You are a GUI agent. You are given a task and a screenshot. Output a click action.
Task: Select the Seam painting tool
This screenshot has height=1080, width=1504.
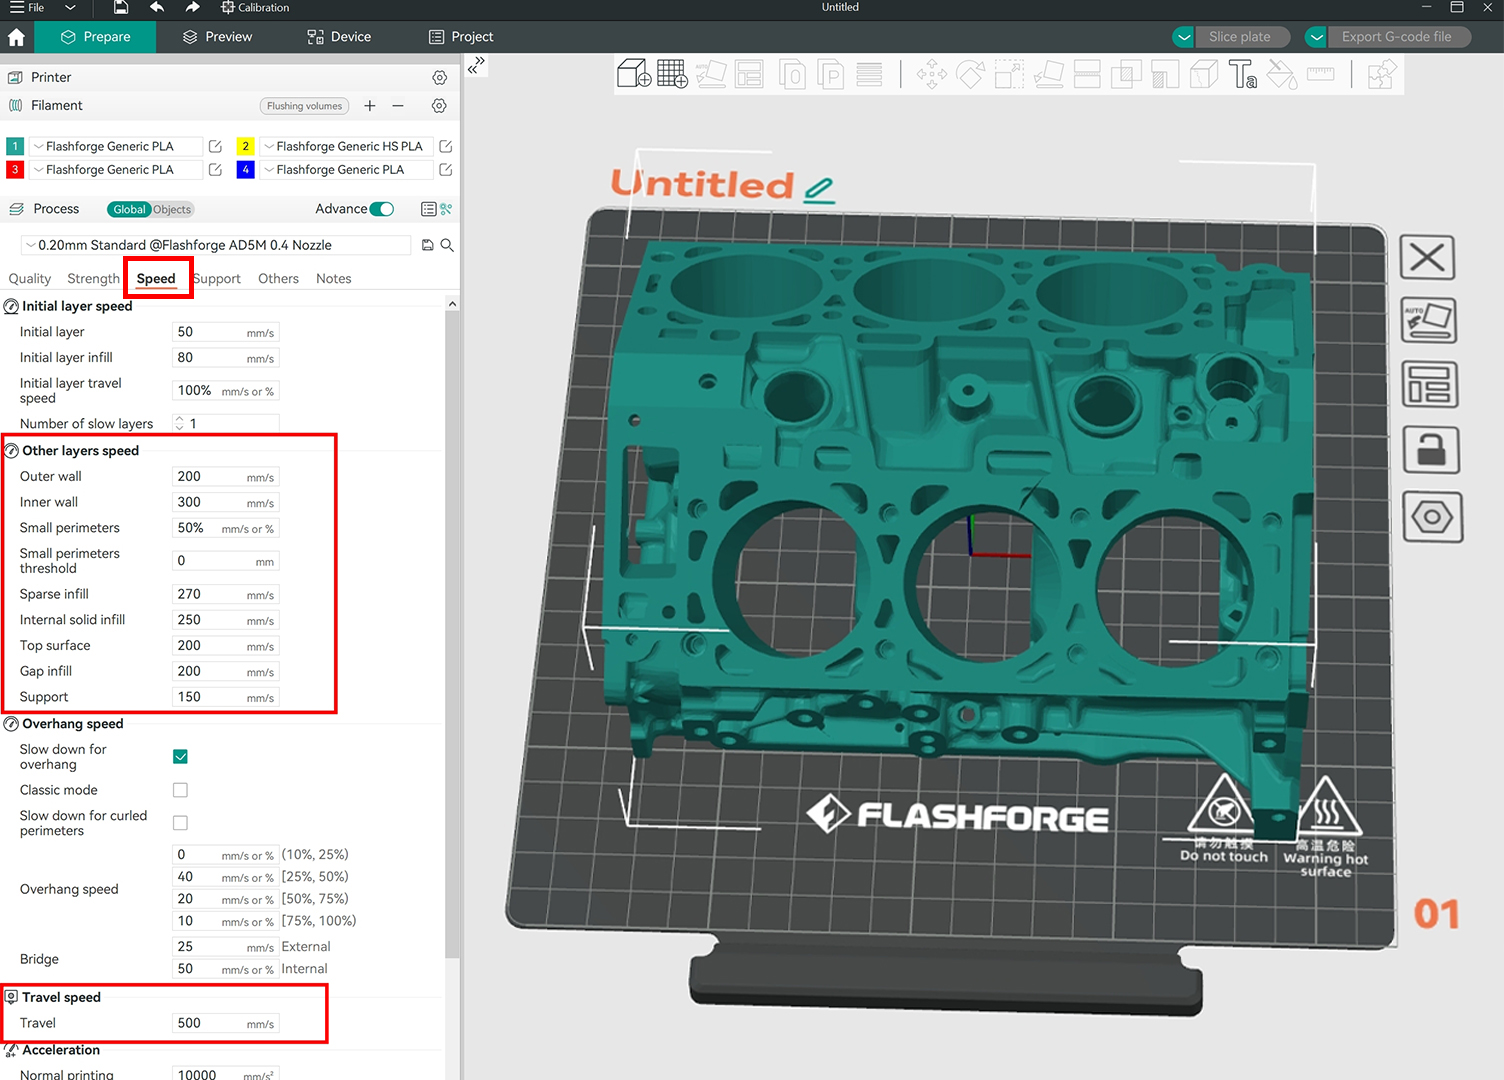[1204, 75]
